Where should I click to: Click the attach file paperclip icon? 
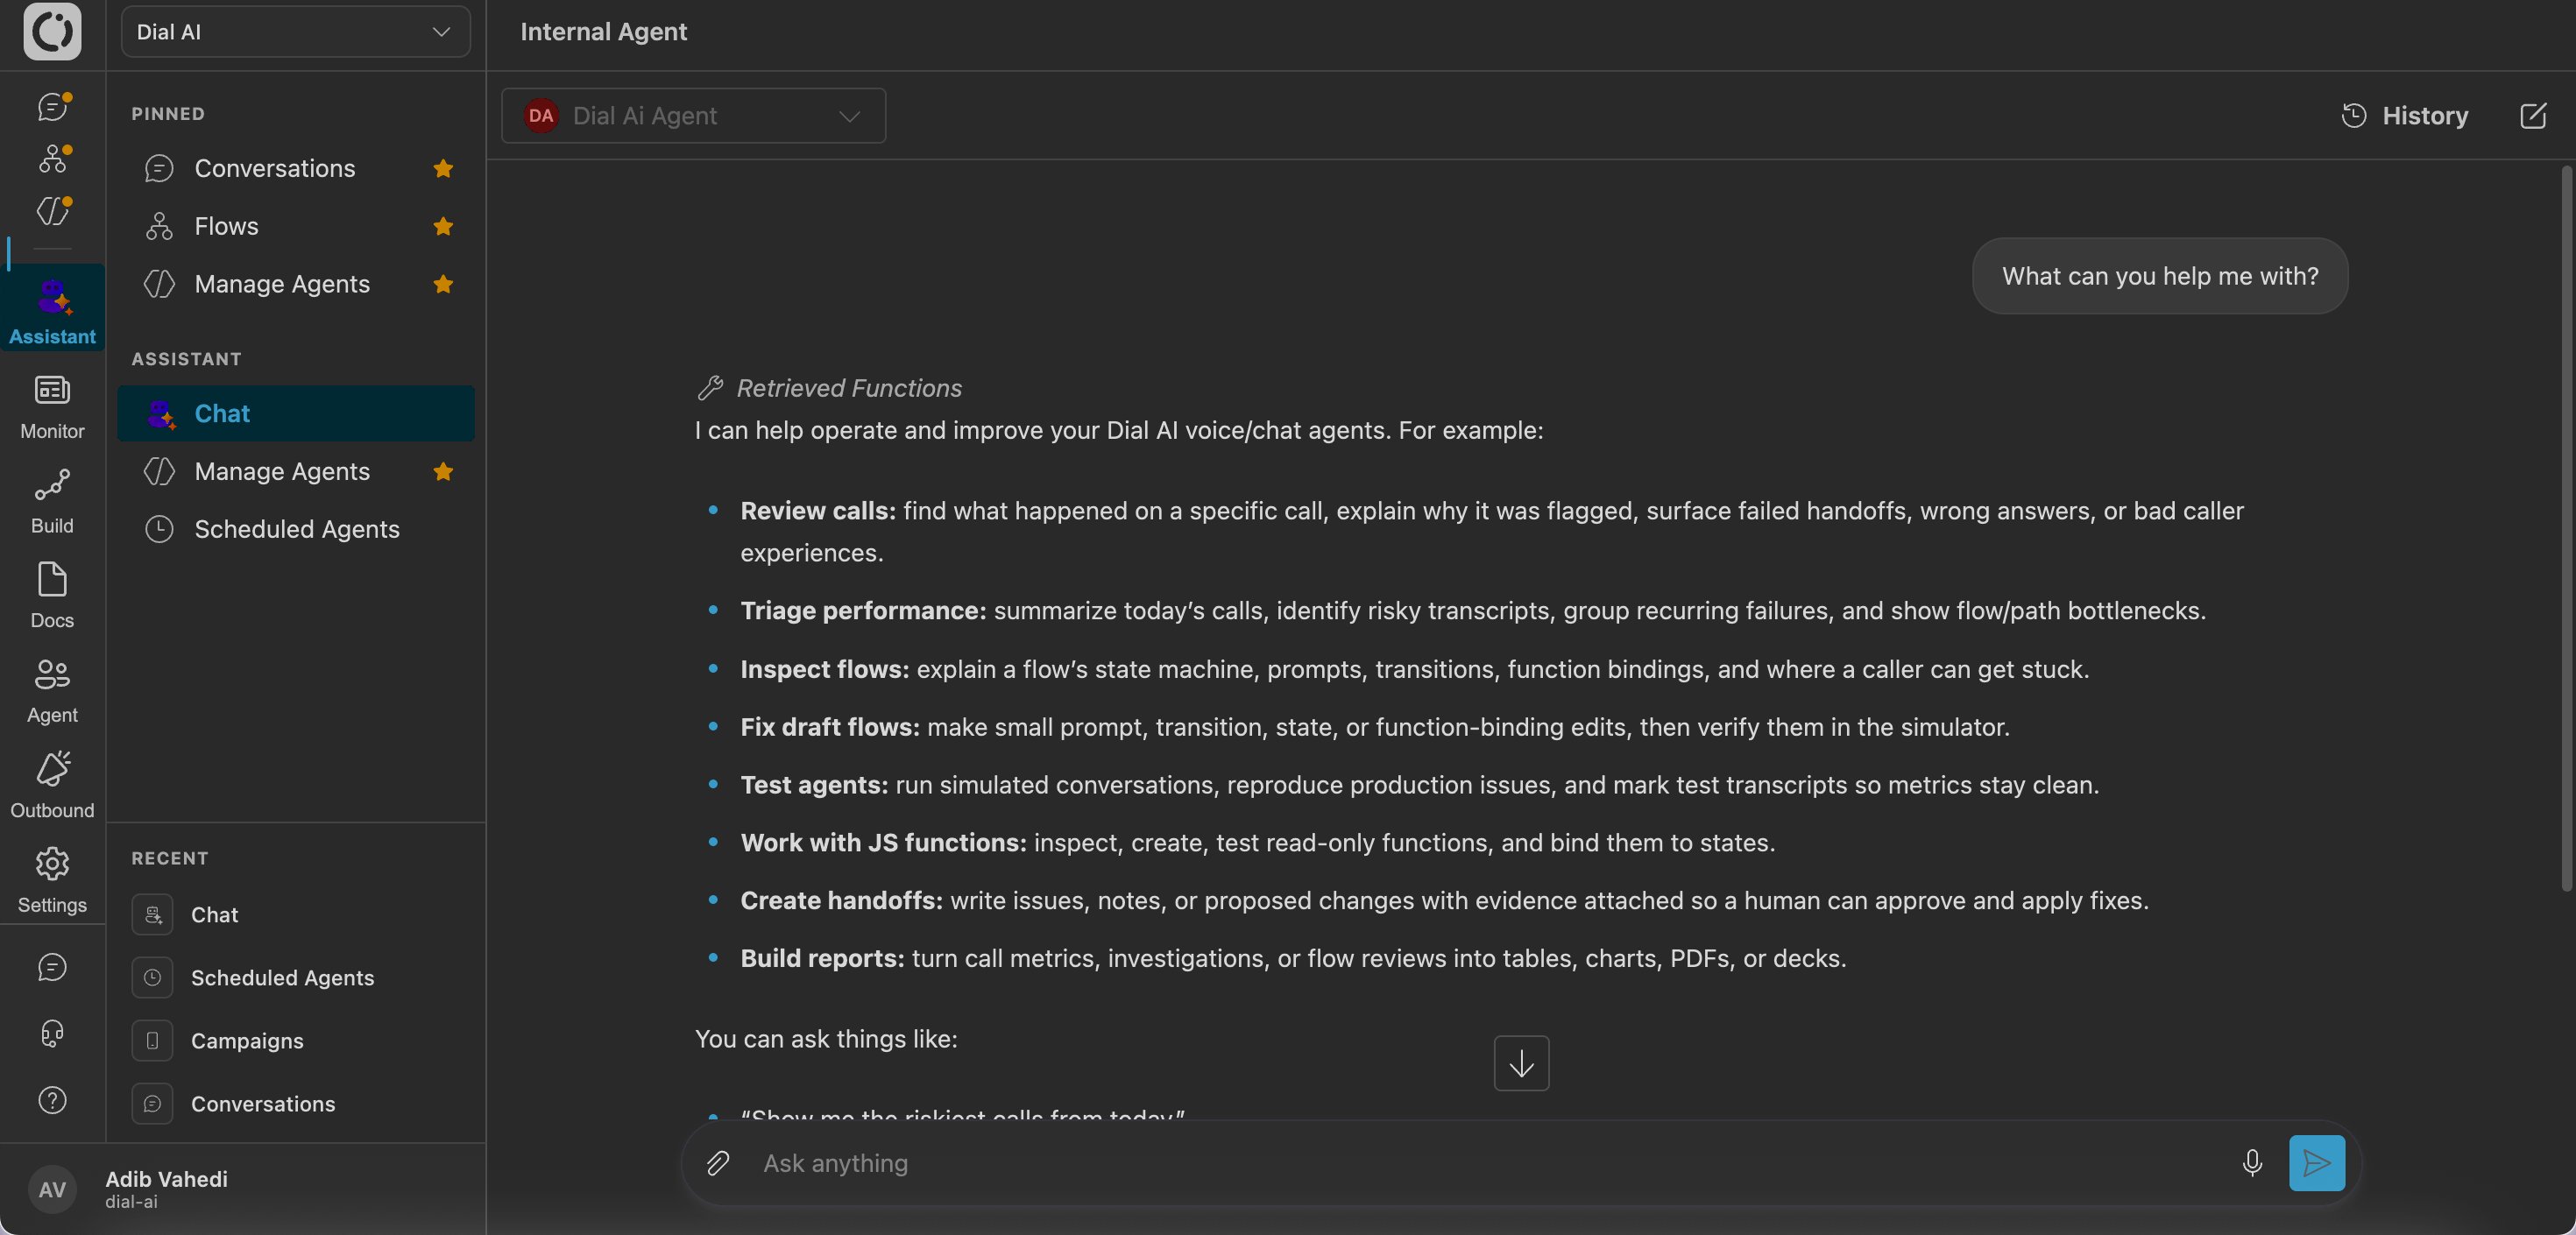click(718, 1163)
